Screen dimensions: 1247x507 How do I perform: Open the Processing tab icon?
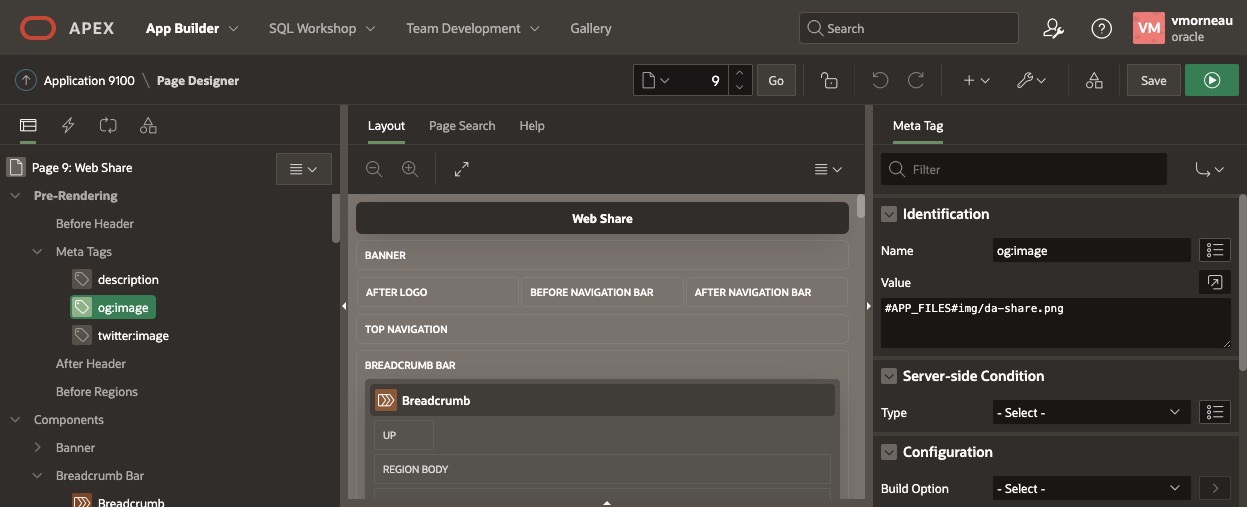pos(108,125)
